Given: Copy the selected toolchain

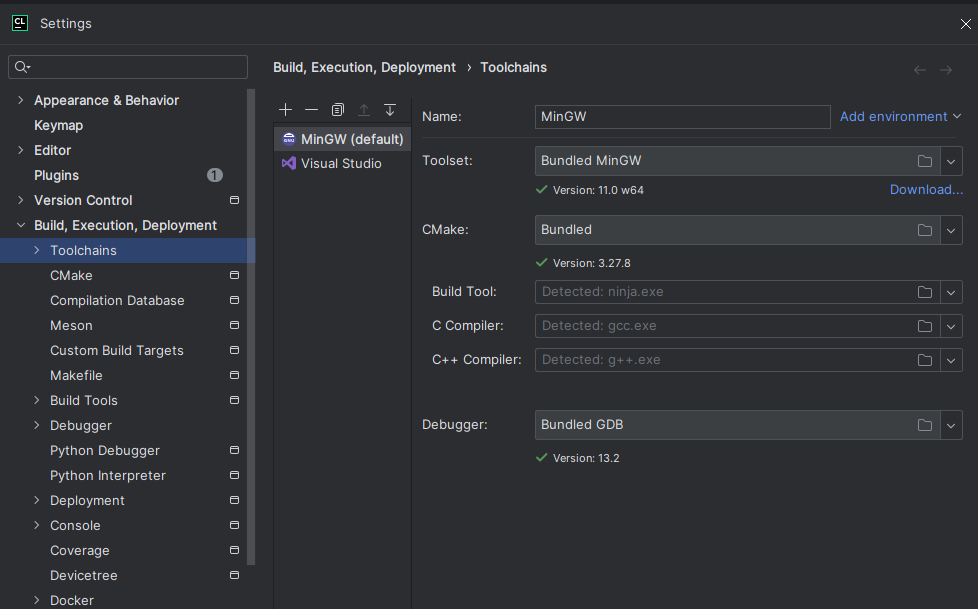Looking at the screenshot, I should pyautogui.click(x=338, y=109).
